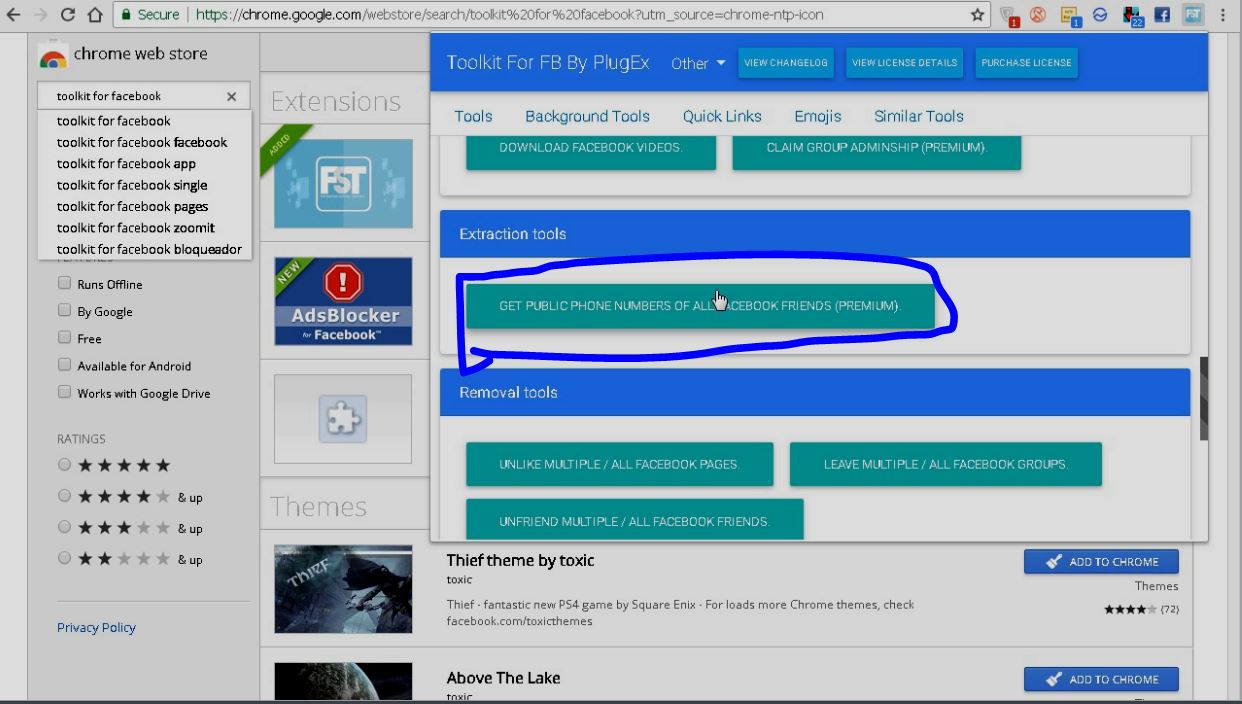The image size is (1242, 704).
Task: Choose suggestion 'toolkit for facebook pages'
Action: pos(144,207)
